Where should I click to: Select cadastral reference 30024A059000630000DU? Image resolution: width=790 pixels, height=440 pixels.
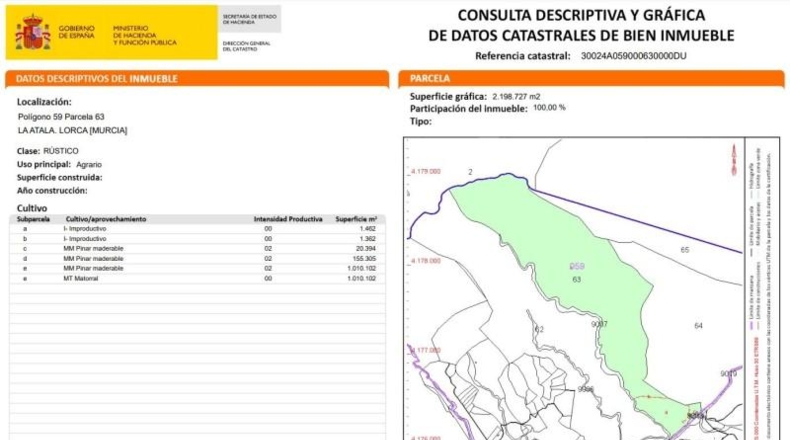click(633, 56)
